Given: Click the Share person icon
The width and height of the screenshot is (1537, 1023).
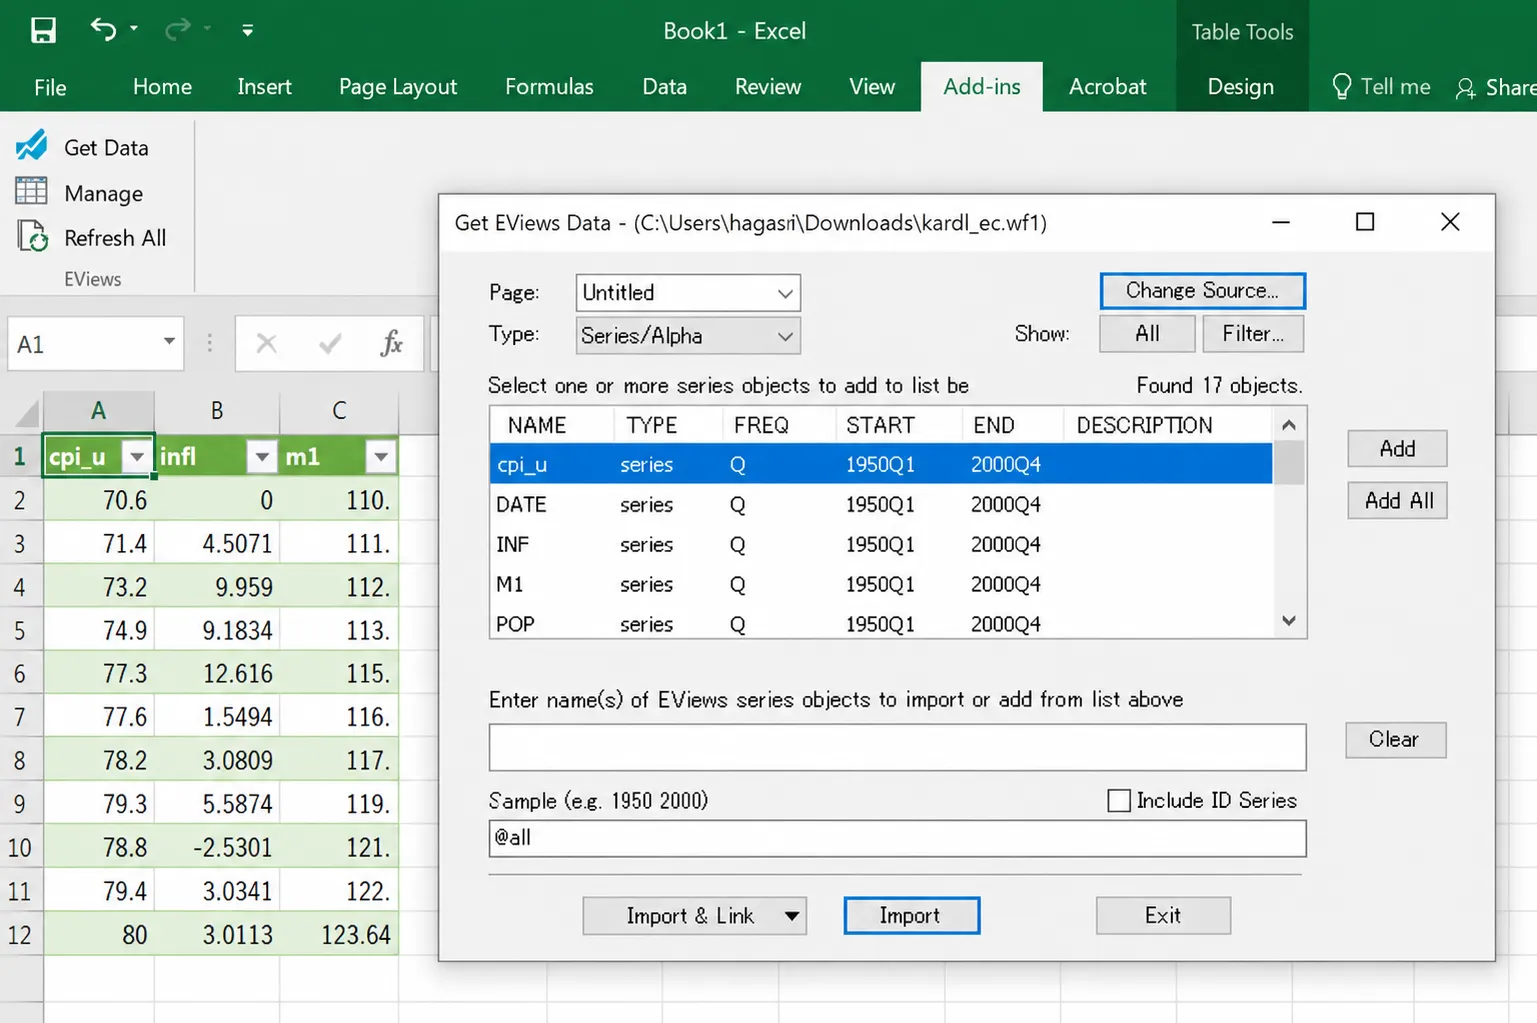Looking at the screenshot, I should pos(1466,88).
